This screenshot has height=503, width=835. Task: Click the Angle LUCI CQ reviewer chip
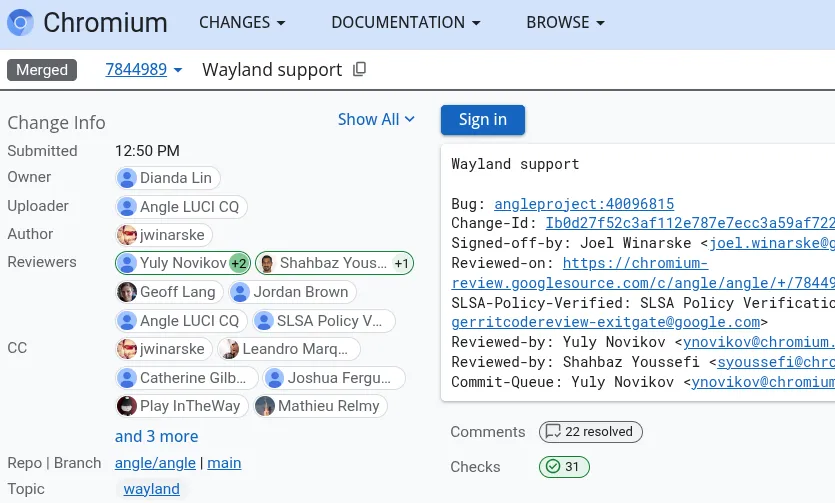pos(181,321)
